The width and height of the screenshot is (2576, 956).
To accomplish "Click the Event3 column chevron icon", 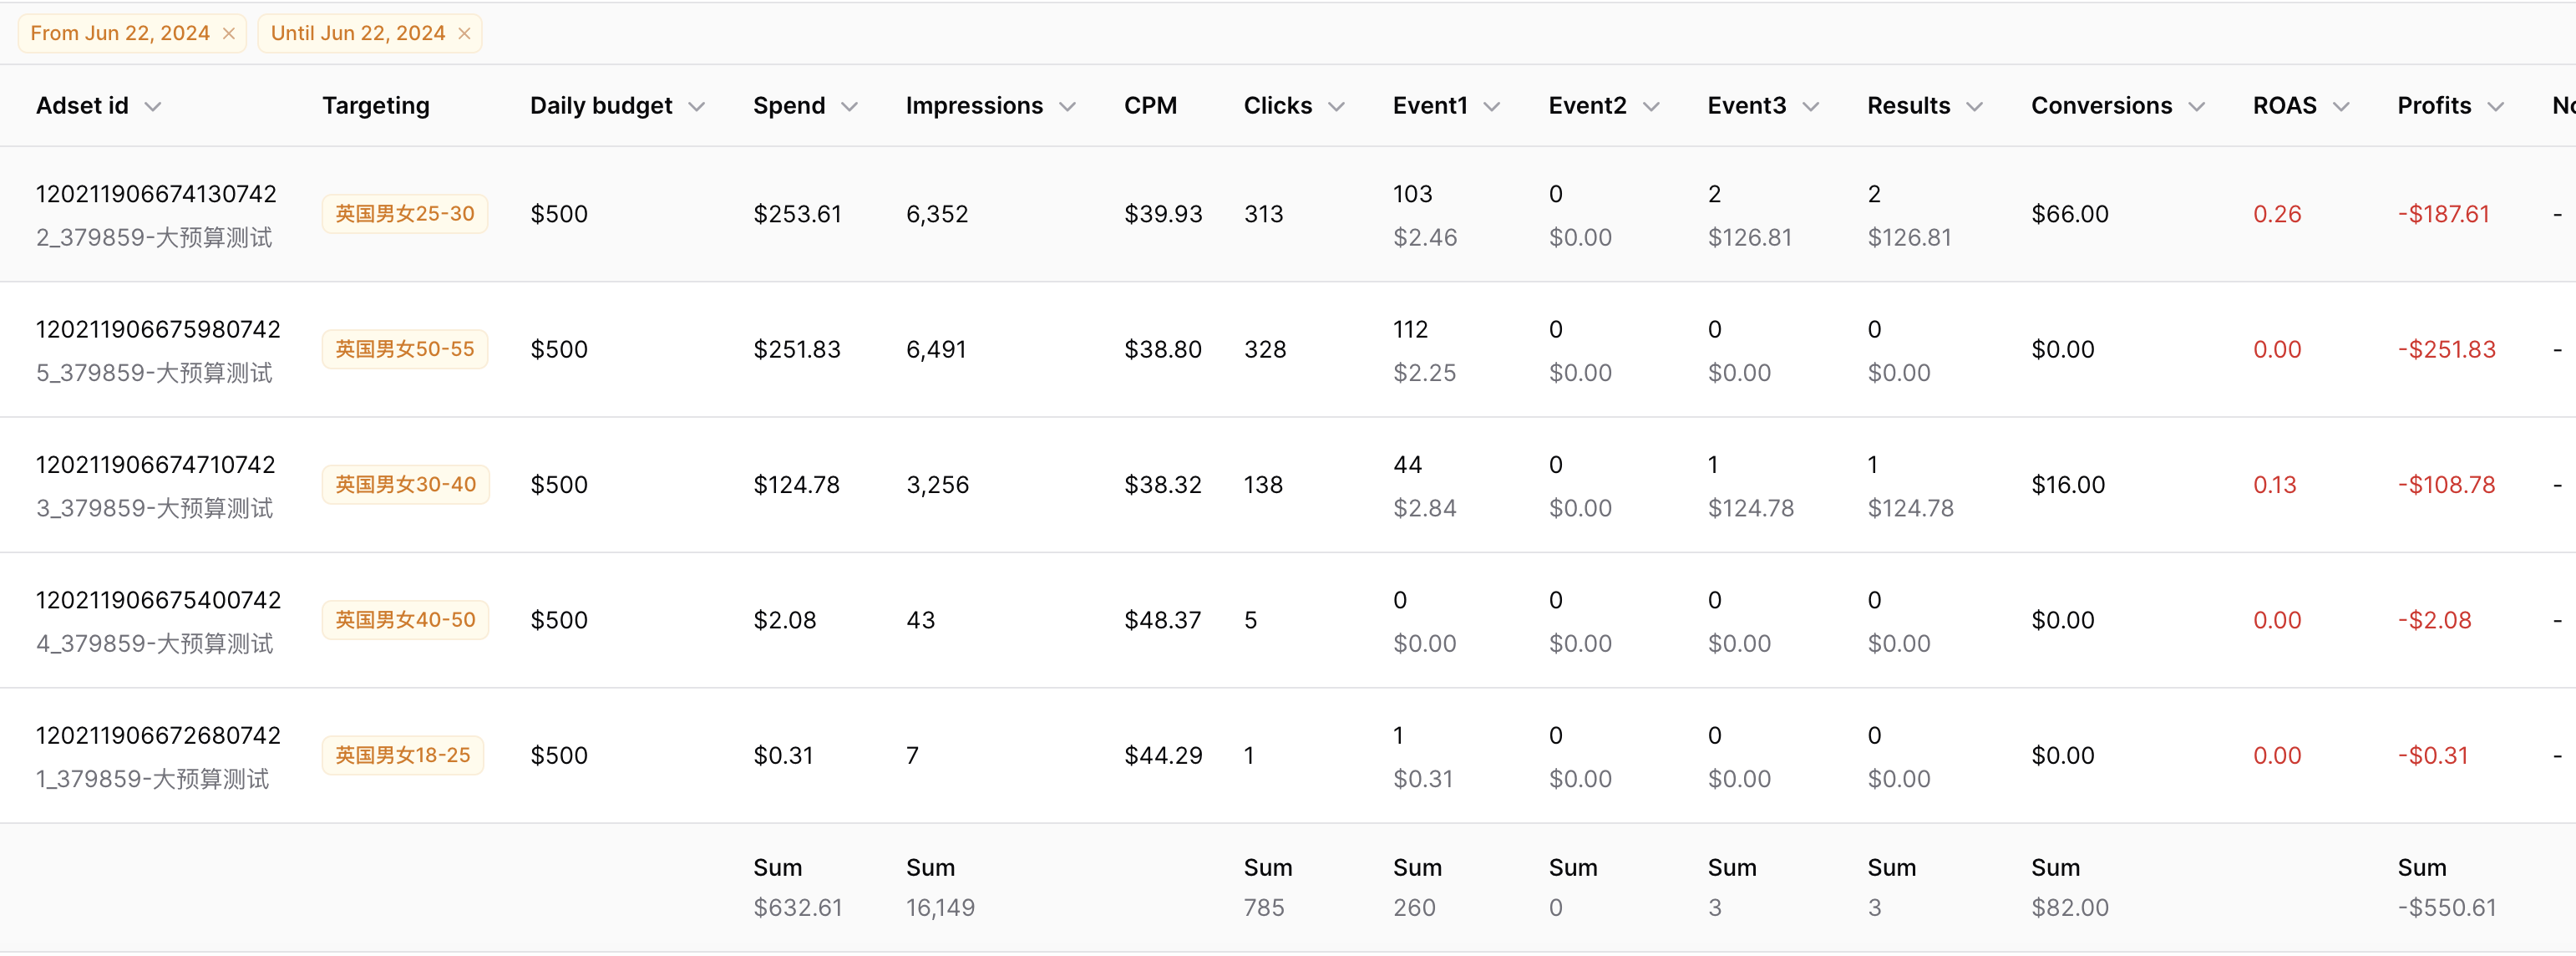I will [1811, 107].
